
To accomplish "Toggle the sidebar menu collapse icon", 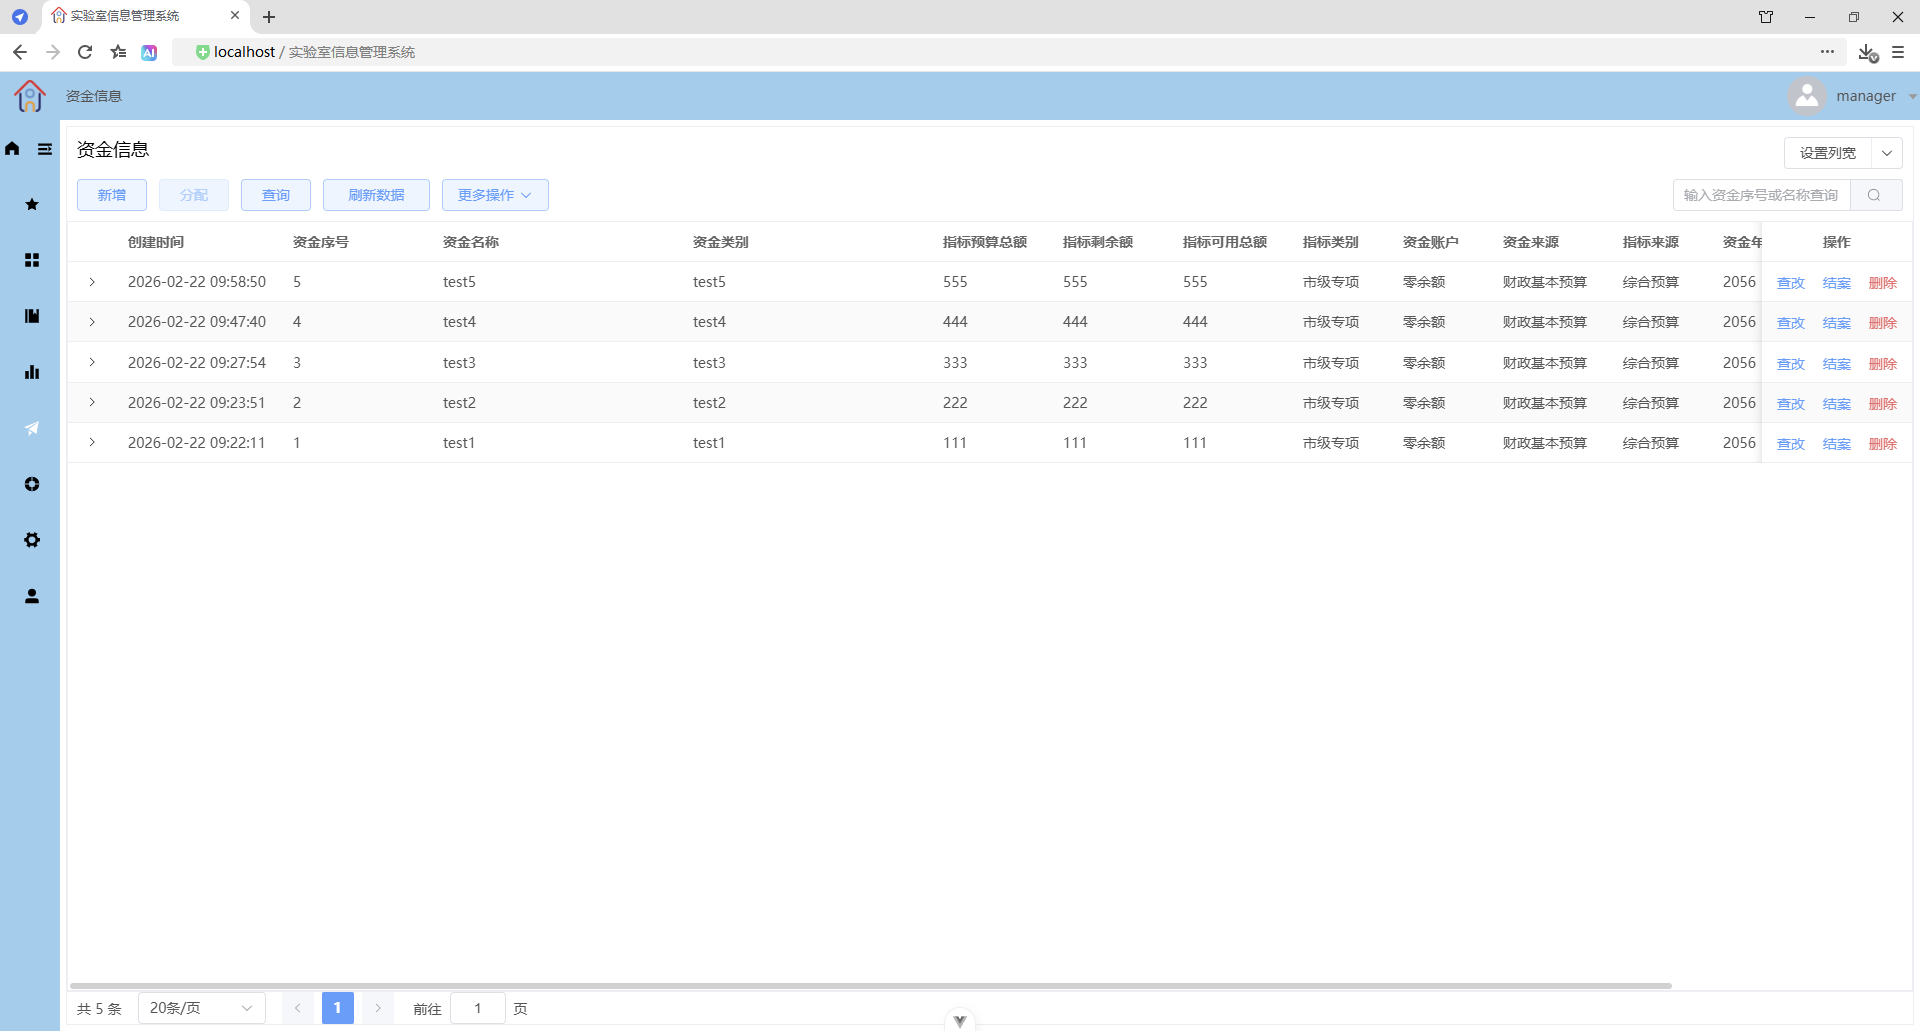I will [45, 149].
